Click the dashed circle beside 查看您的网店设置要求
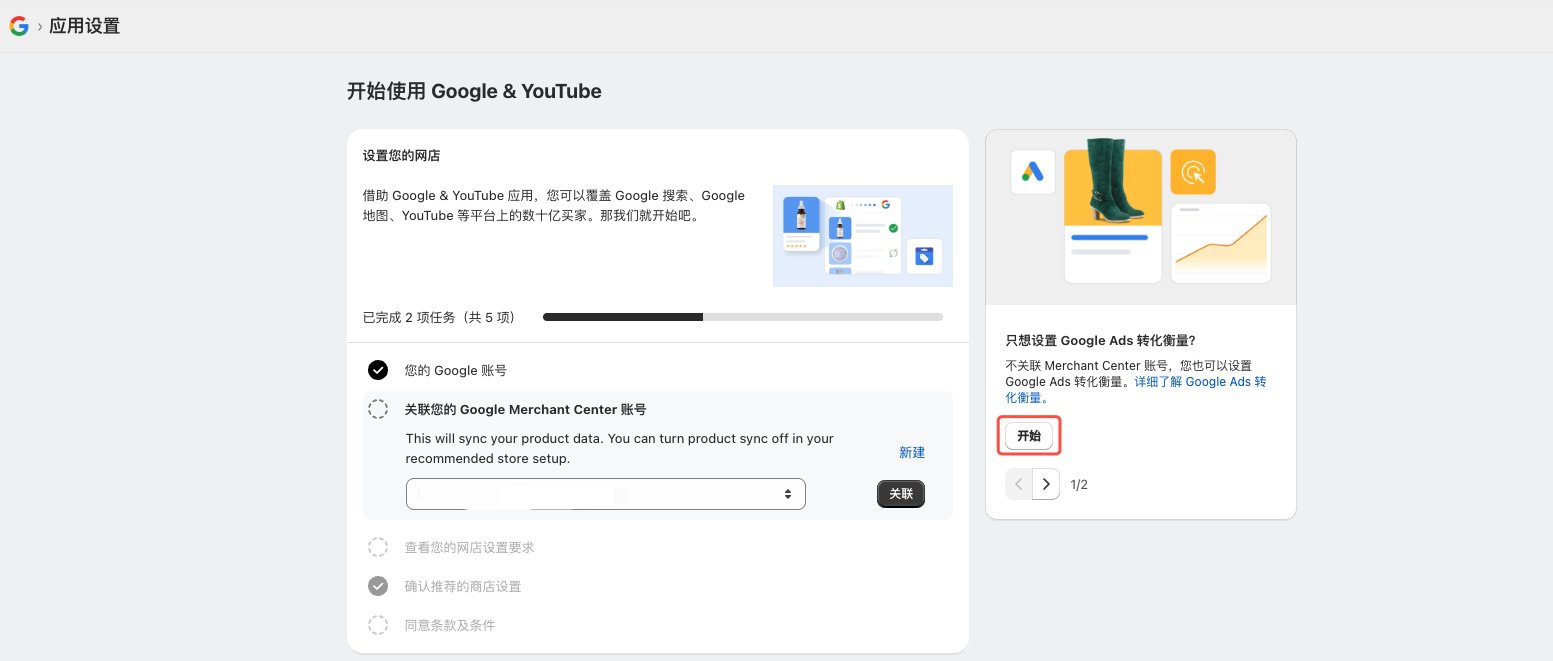1553x661 pixels. pyautogui.click(x=378, y=547)
